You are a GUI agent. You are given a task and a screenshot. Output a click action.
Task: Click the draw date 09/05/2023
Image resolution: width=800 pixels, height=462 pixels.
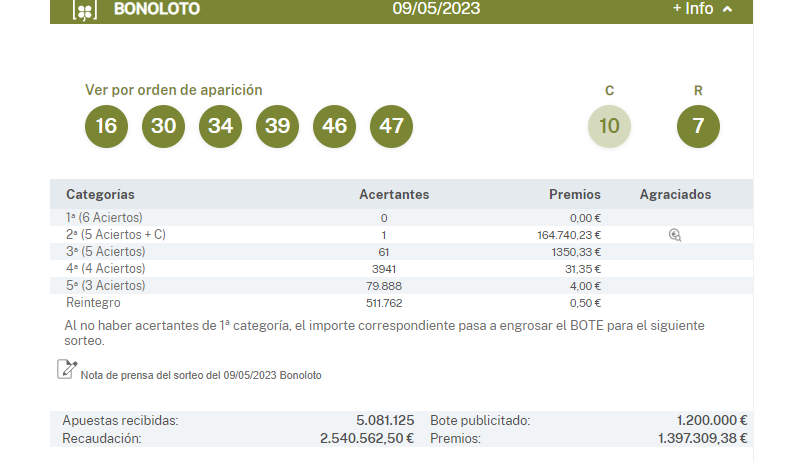pyautogui.click(x=436, y=8)
